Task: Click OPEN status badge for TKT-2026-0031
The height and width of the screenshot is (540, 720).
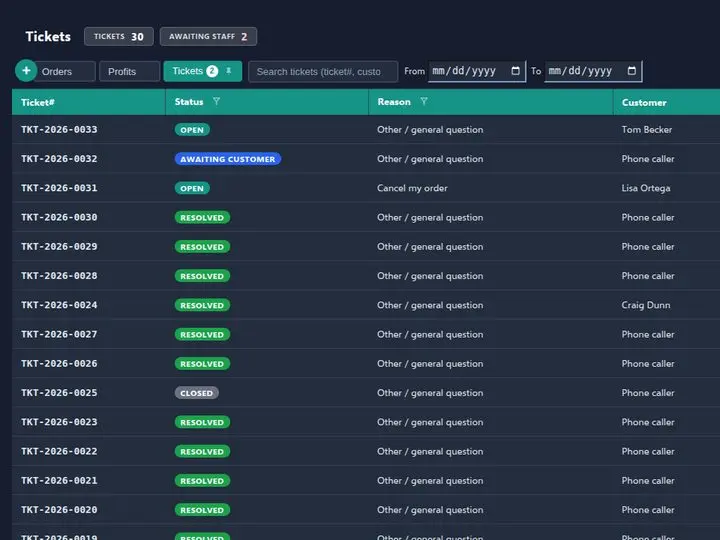Action: [x=192, y=188]
